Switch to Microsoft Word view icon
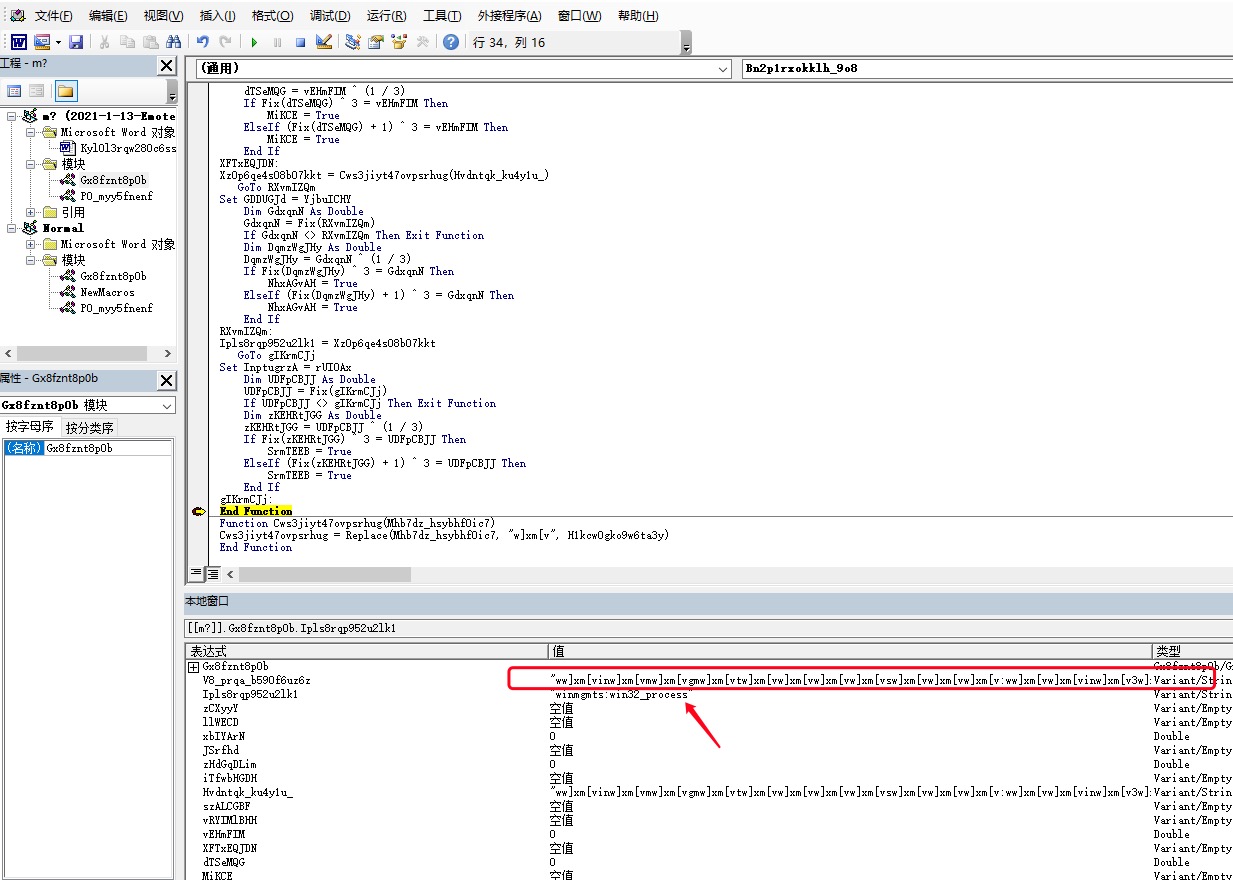This screenshot has height=880, width=1233. [19, 42]
